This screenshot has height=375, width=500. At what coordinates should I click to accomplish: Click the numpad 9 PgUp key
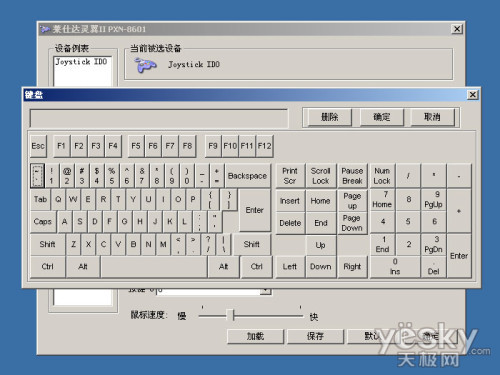coord(433,199)
